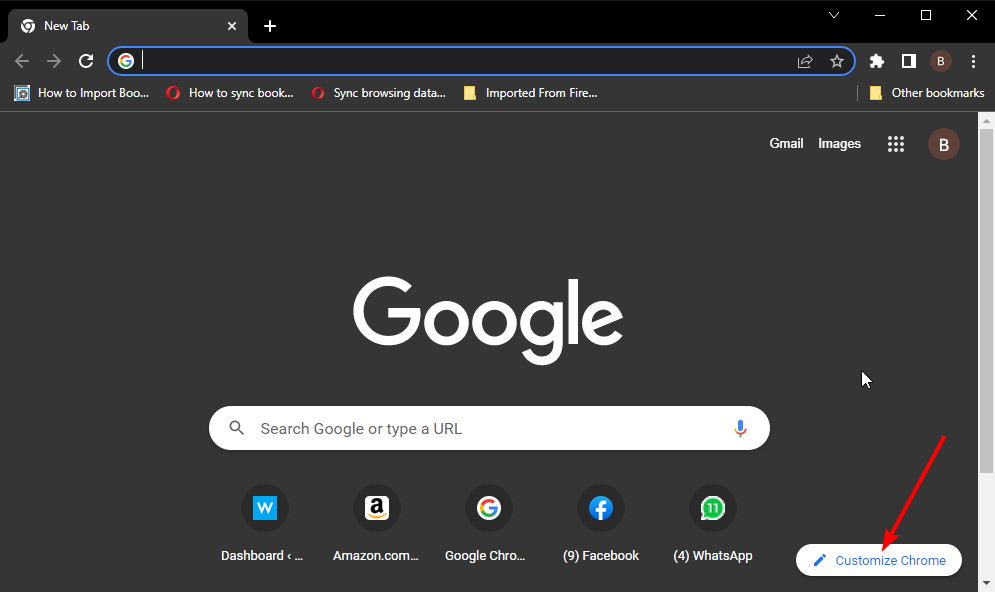This screenshot has height=592, width=995.
Task: Open the Google Chrome shortcut tile
Action: 488,524
